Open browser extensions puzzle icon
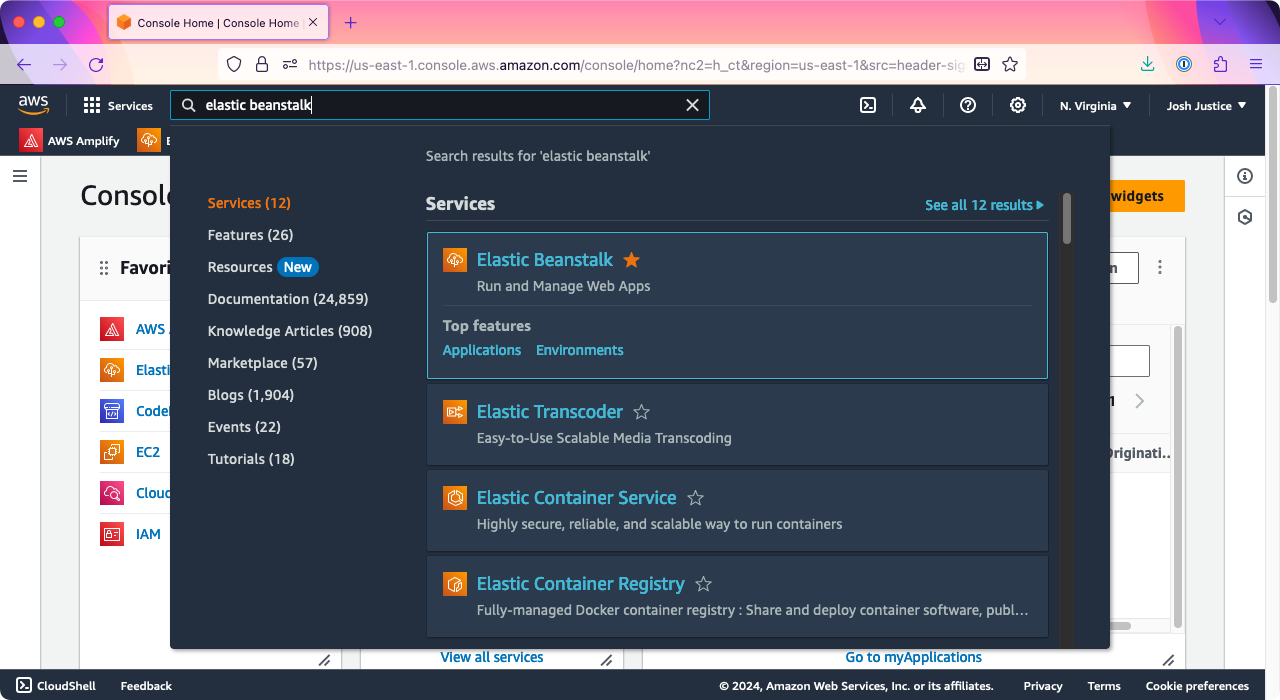The width and height of the screenshot is (1280, 700). [1220, 64]
